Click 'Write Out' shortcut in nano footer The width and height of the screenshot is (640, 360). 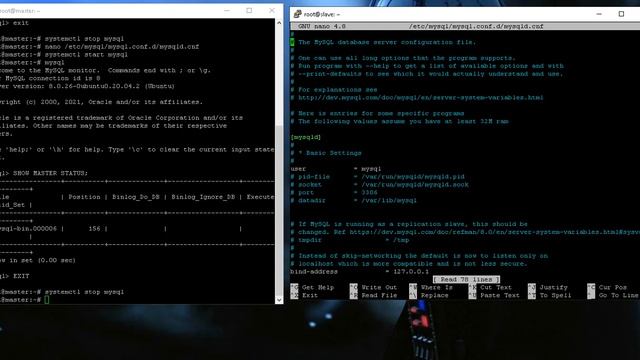coord(373,287)
